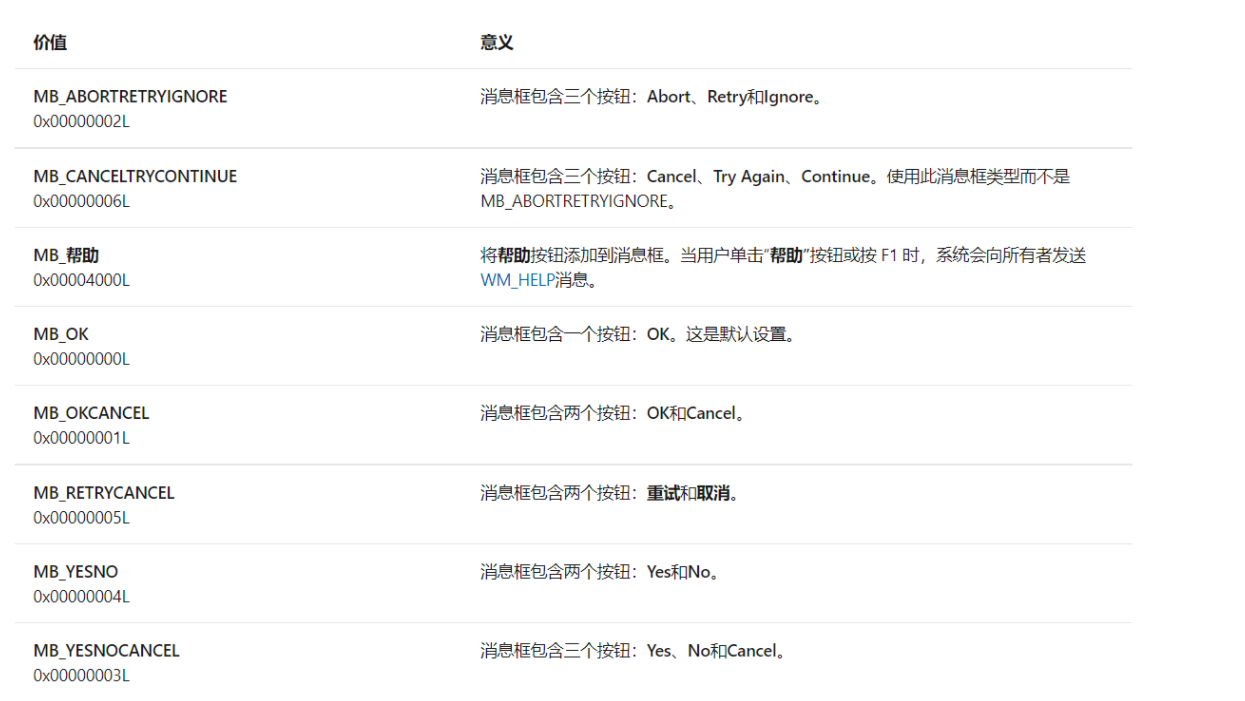Select the MB_RETRYCANCEL constant name

[x=104, y=493]
